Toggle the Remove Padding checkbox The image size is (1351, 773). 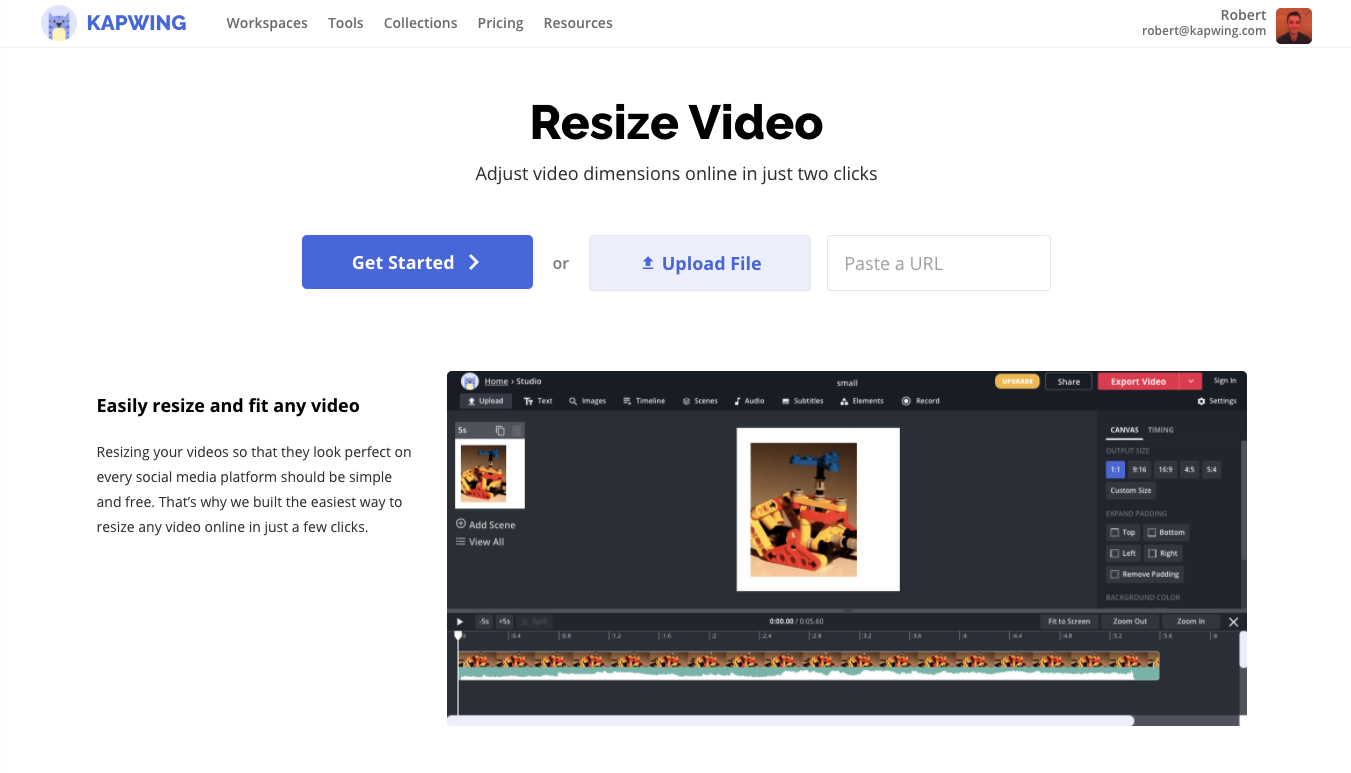click(x=1115, y=574)
